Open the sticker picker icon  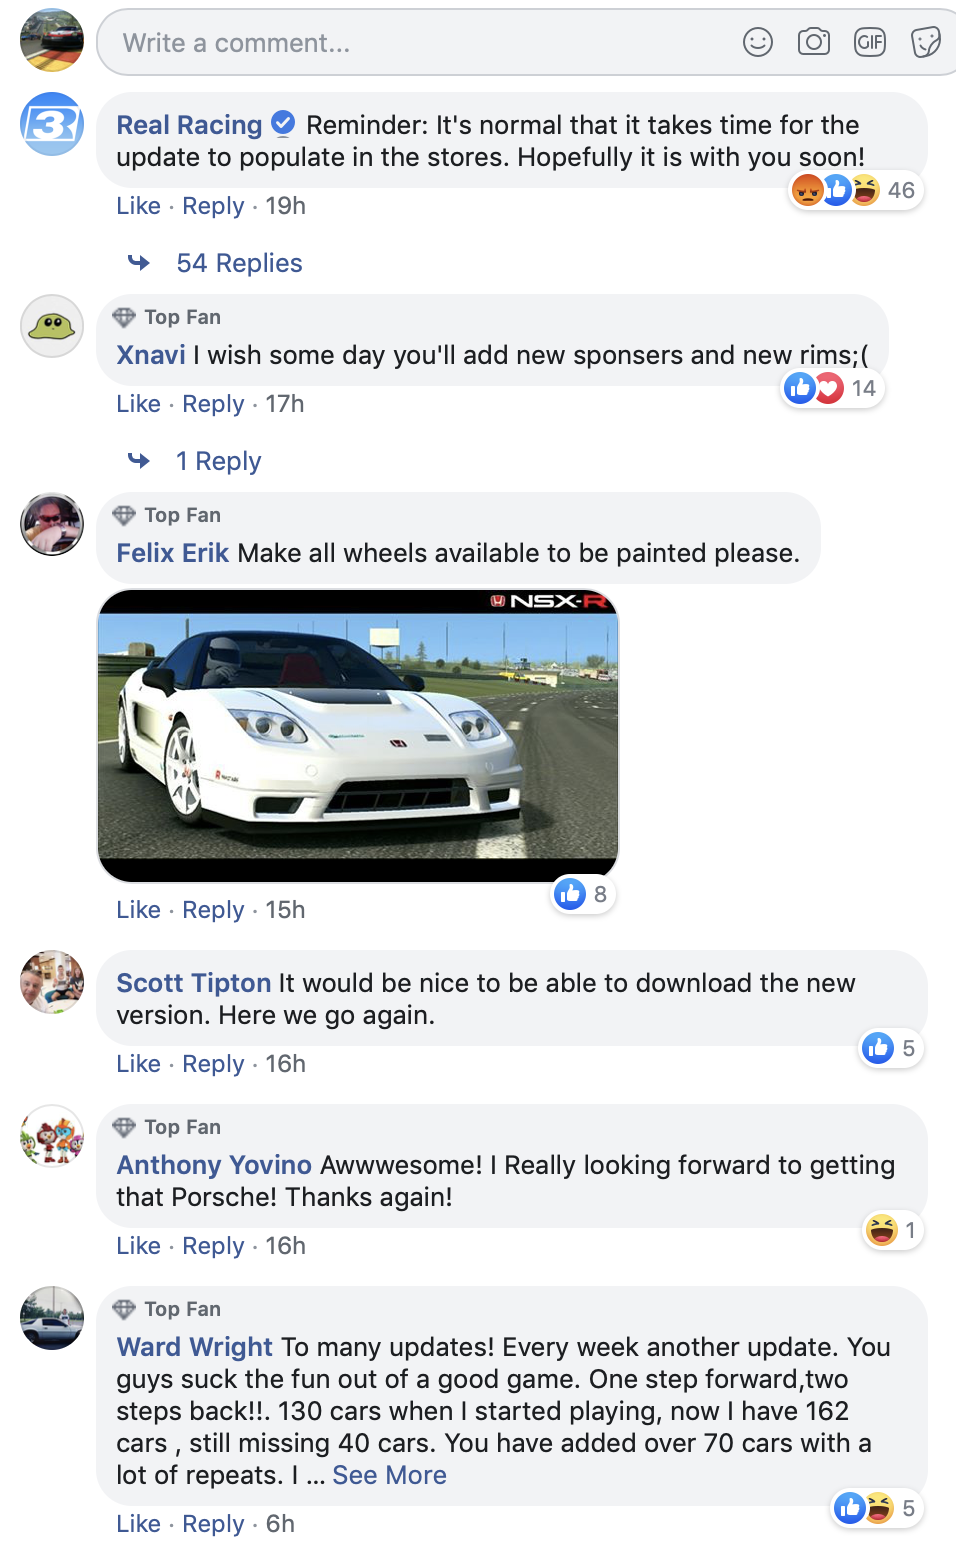926,42
